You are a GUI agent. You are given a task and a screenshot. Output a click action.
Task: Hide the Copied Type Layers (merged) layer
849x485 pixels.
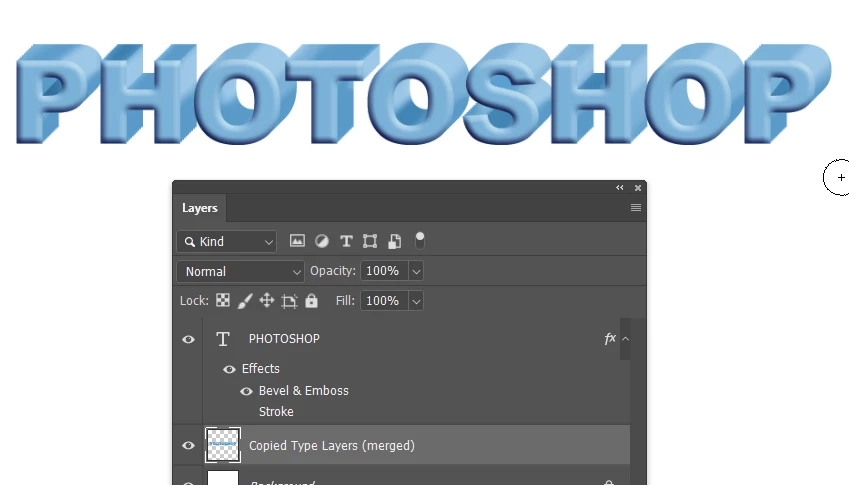point(188,445)
